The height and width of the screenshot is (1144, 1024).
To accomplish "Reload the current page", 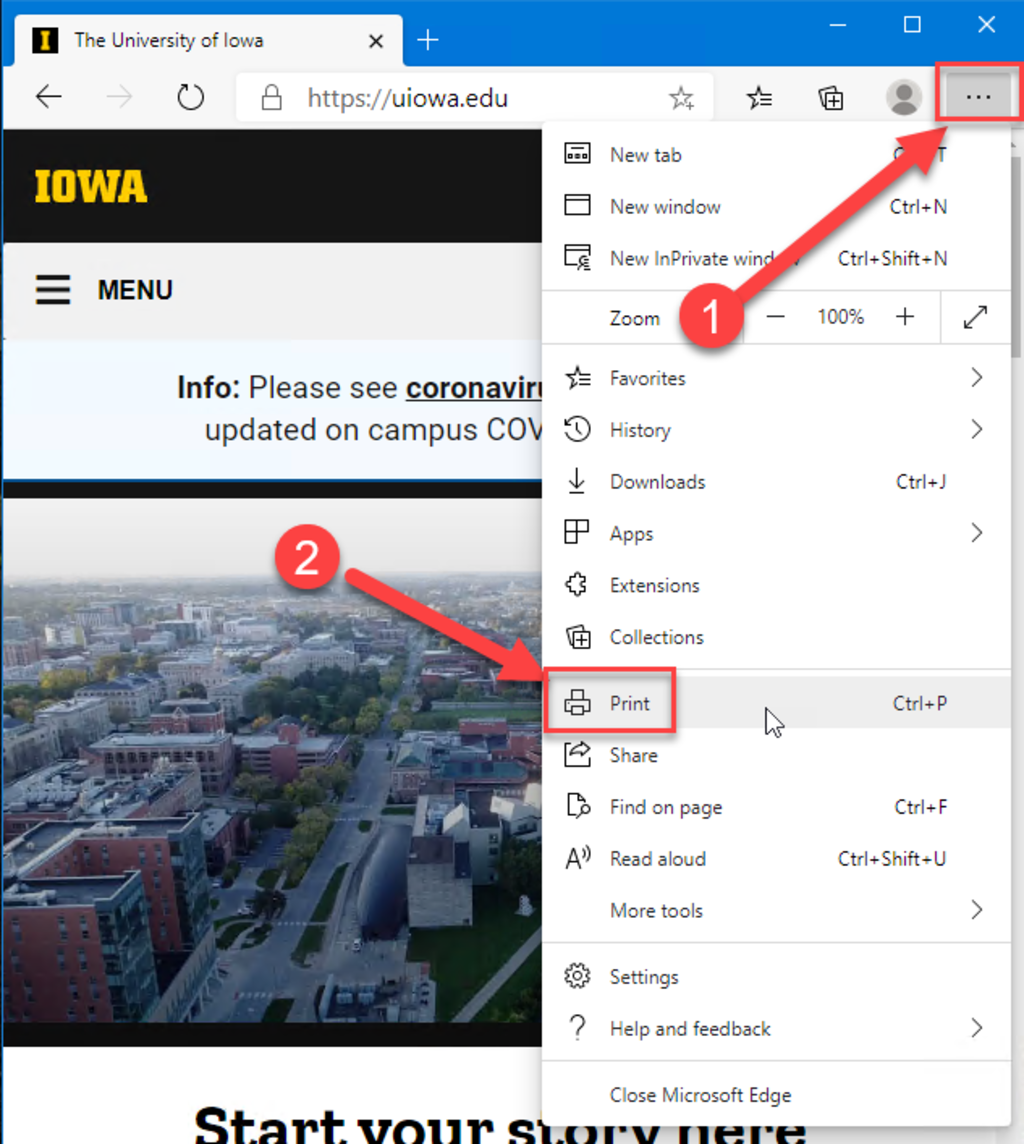I will tap(190, 97).
